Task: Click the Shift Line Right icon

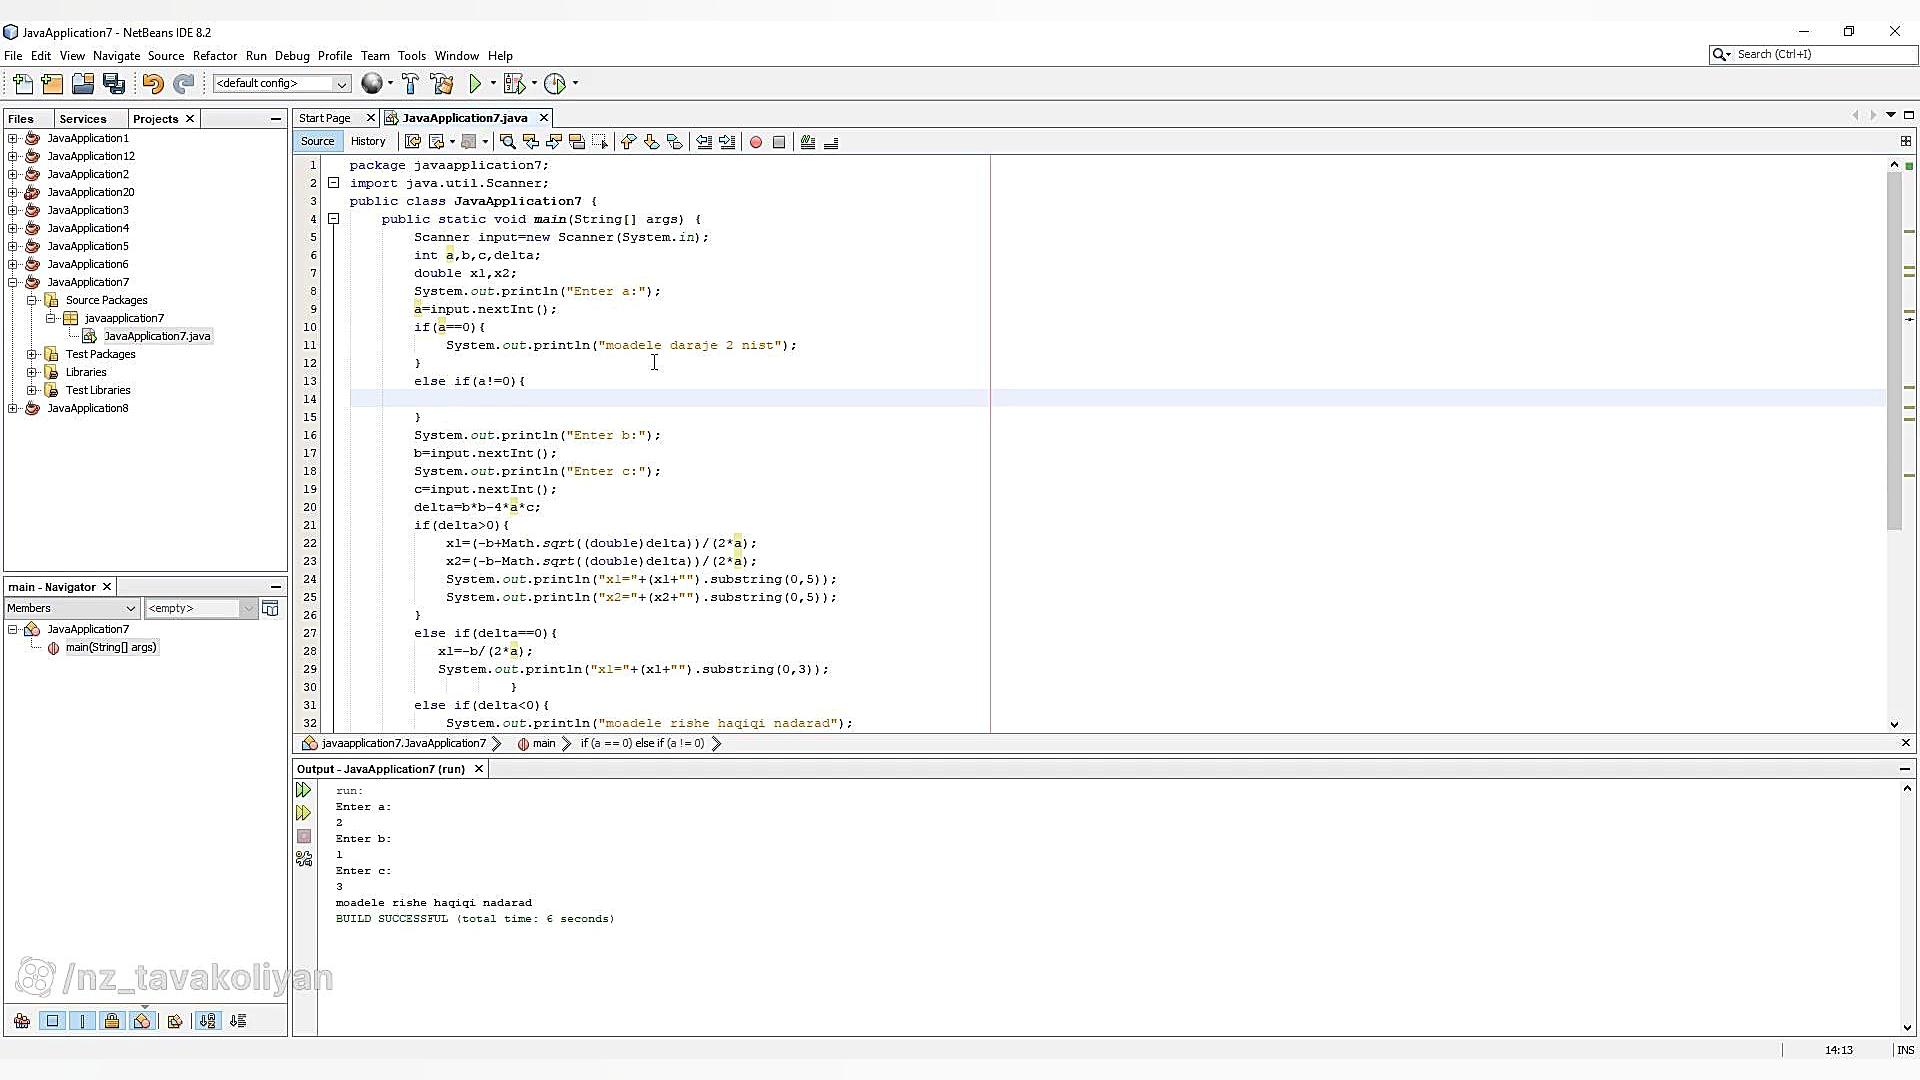Action: click(727, 142)
